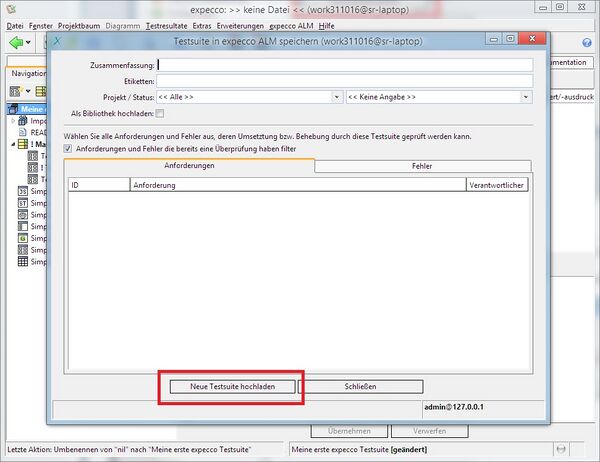600x462 pixels.
Task: Switch to the Anforderungen tab
Action: coord(188,166)
